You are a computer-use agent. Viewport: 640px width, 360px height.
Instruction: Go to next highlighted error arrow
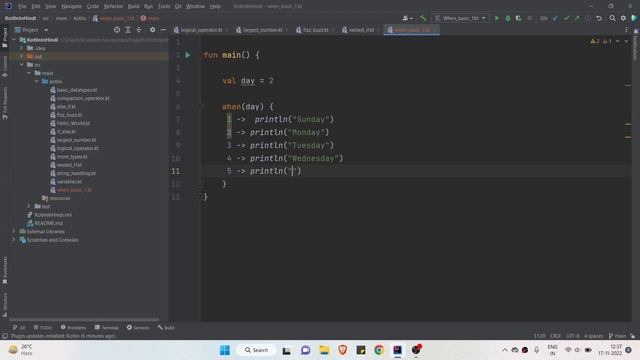(626, 41)
